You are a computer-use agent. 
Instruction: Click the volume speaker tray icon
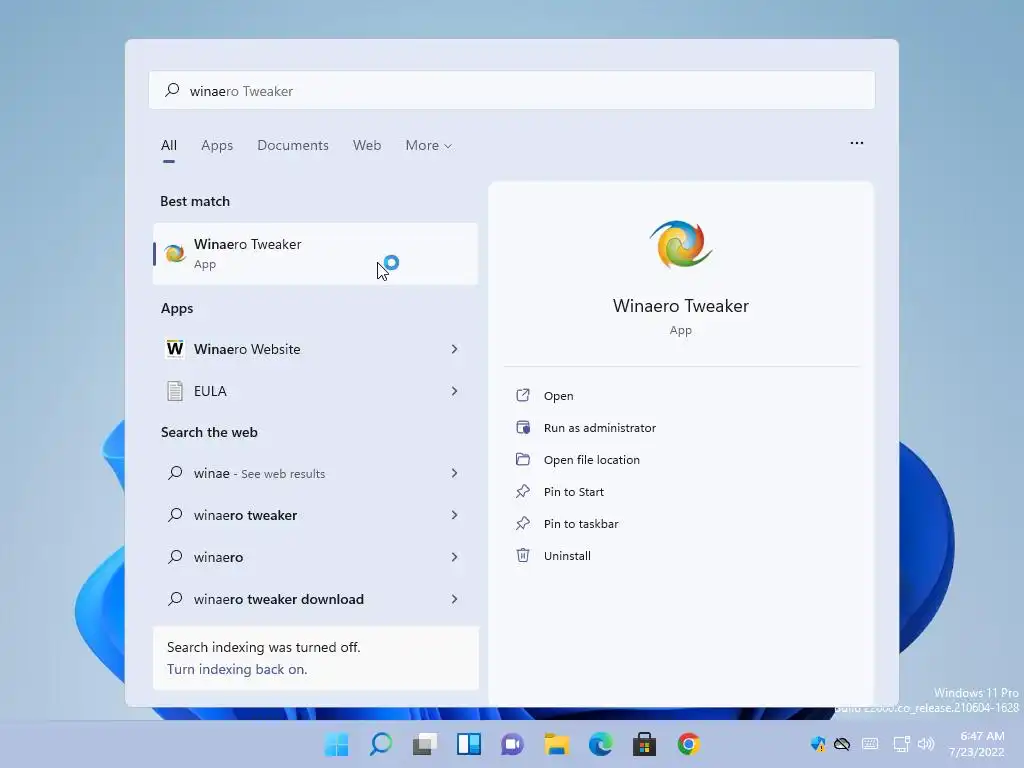(x=926, y=744)
